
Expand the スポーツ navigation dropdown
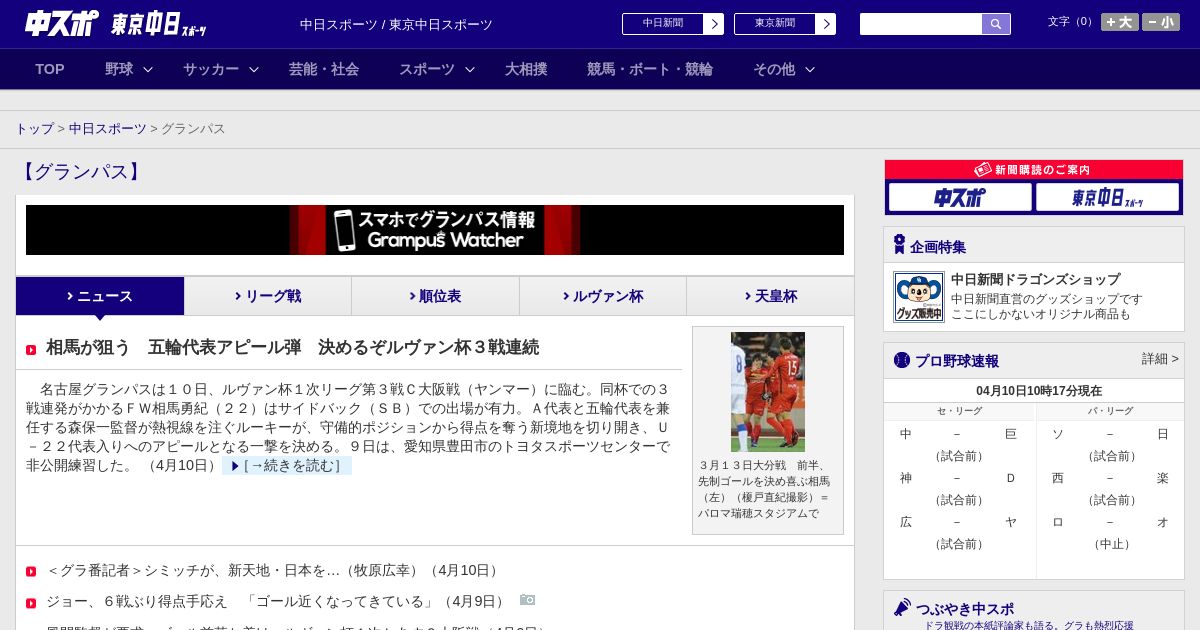pos(437,69)
